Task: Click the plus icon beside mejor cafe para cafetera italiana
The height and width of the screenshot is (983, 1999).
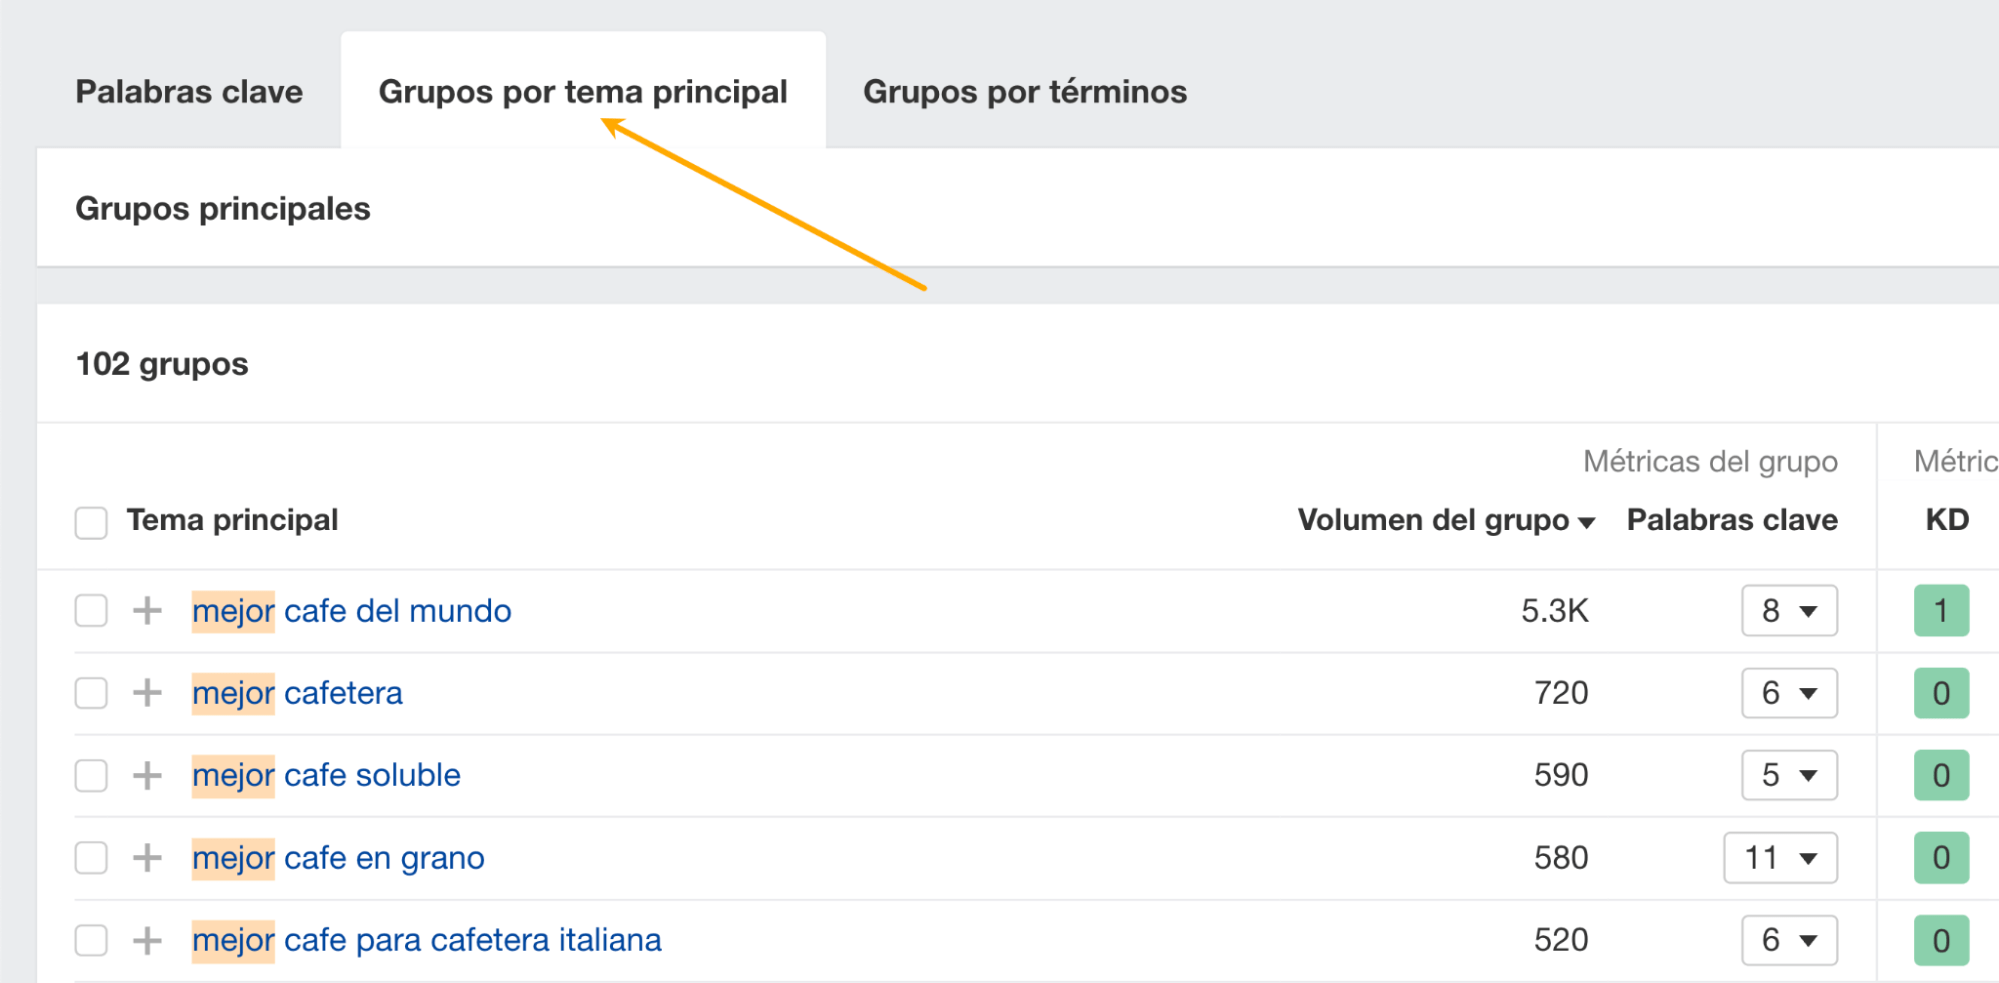Action: coord(148,939)
